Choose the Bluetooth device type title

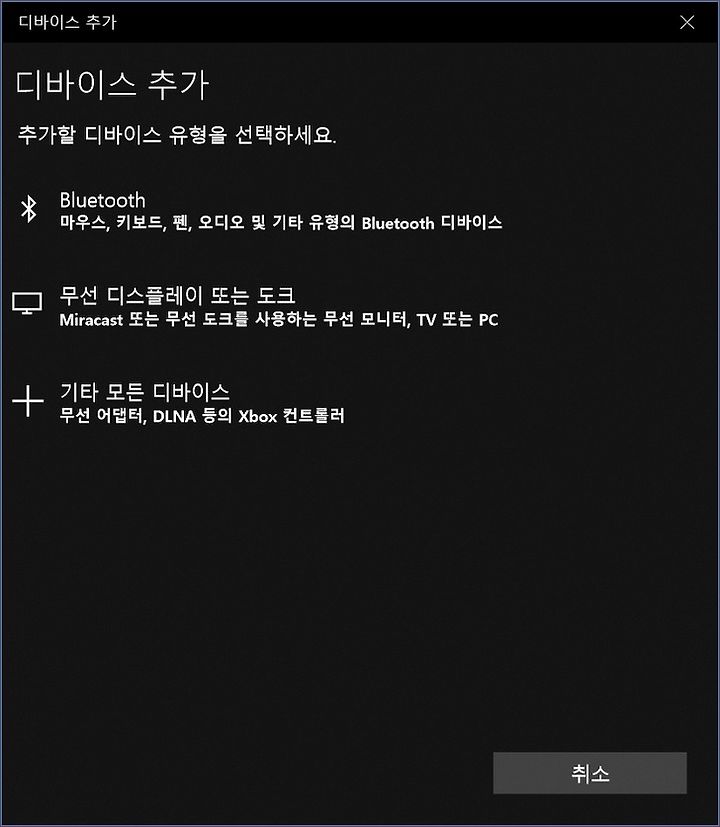[x=102, y=200]
